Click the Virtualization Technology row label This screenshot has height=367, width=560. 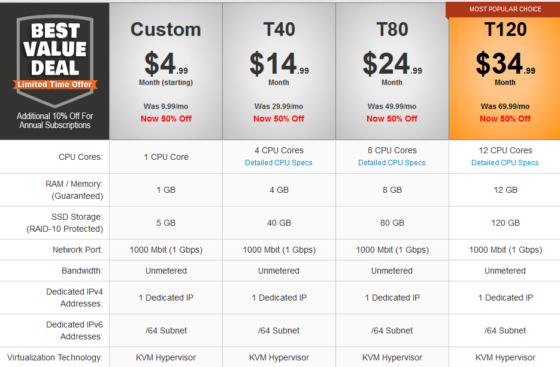[x=55, y=357]
